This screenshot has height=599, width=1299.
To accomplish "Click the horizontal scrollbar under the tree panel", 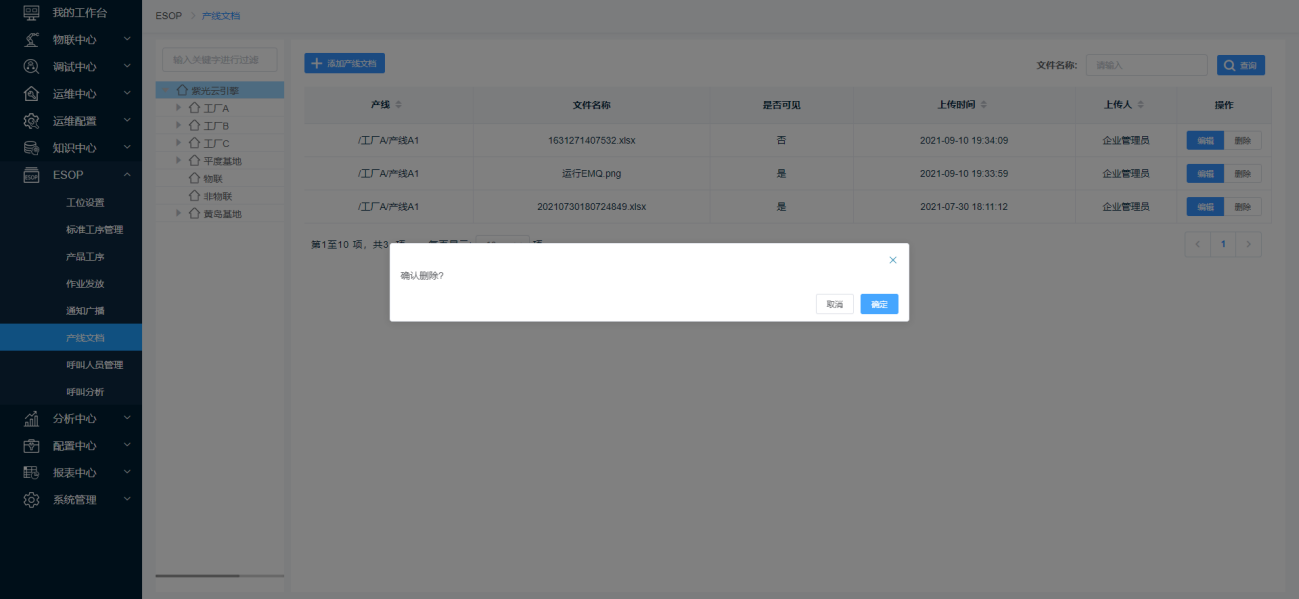I will [198, 576].
